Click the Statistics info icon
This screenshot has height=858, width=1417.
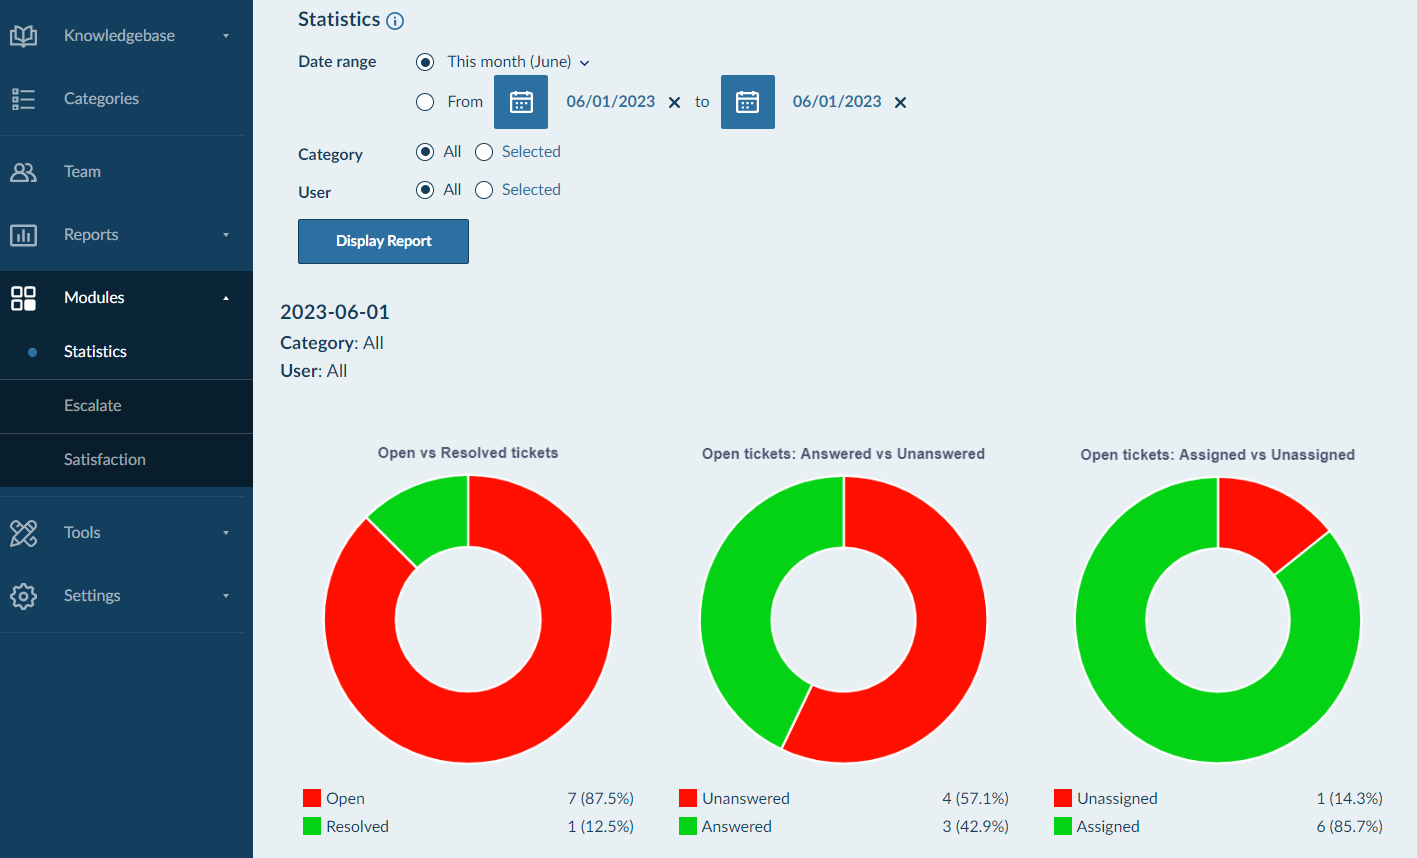(x=395, y=21)
